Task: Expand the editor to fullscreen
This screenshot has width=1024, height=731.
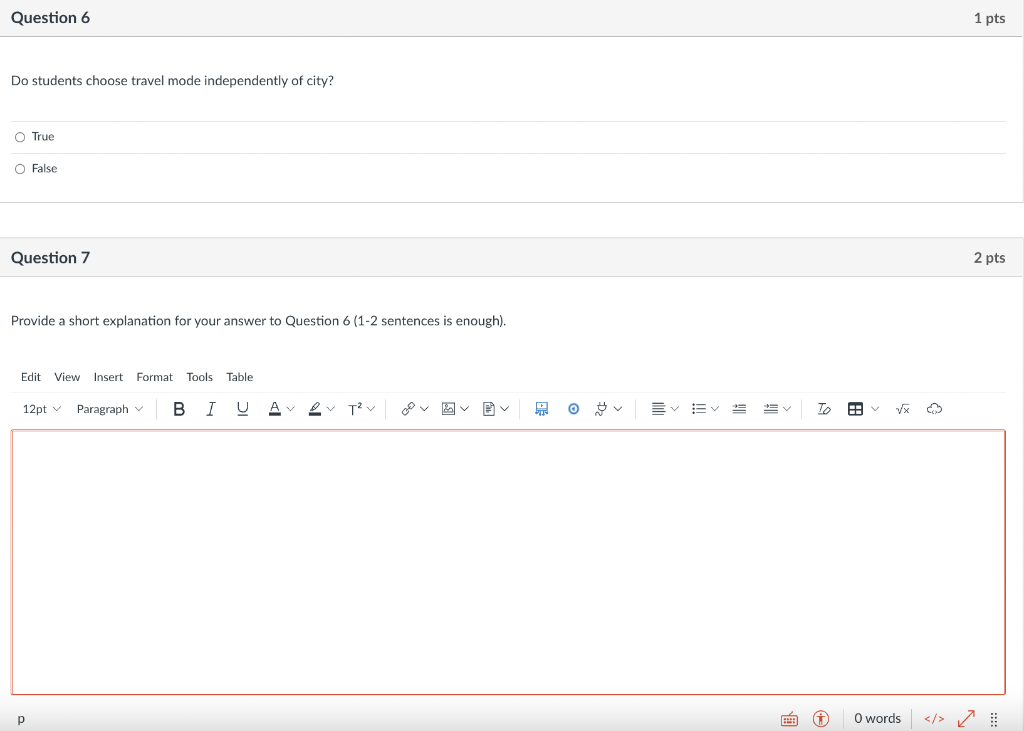Action: coord(965,718)
